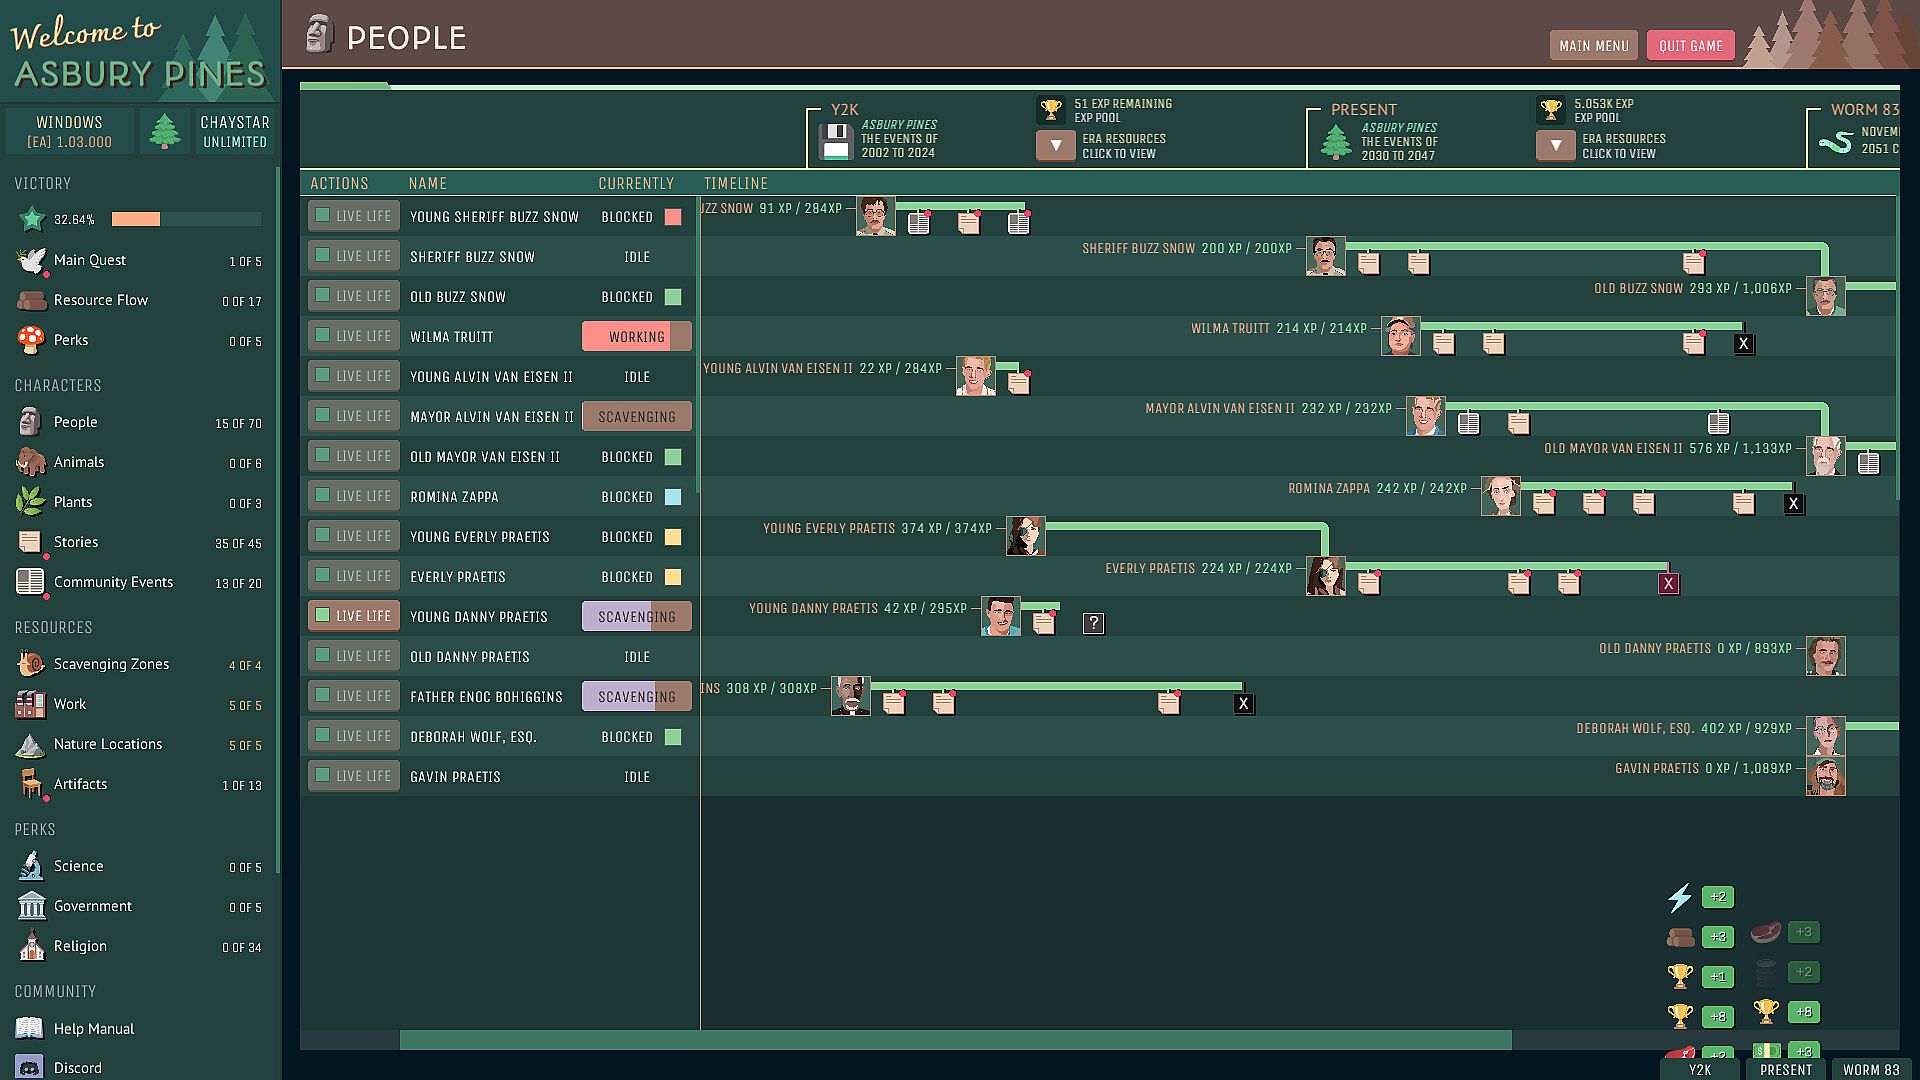
Task: Open the Religion church icon
Action: pos(31,946)
